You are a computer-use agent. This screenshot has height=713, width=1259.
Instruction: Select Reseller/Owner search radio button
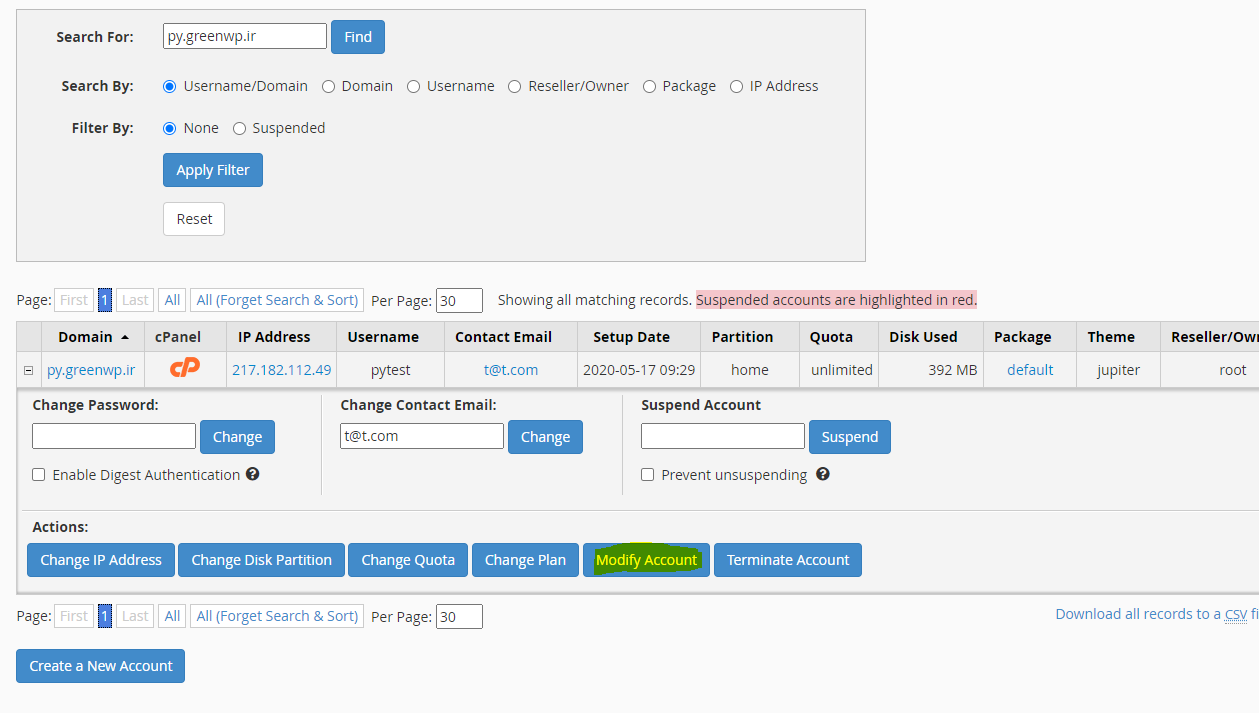click(x=515, y=86)
